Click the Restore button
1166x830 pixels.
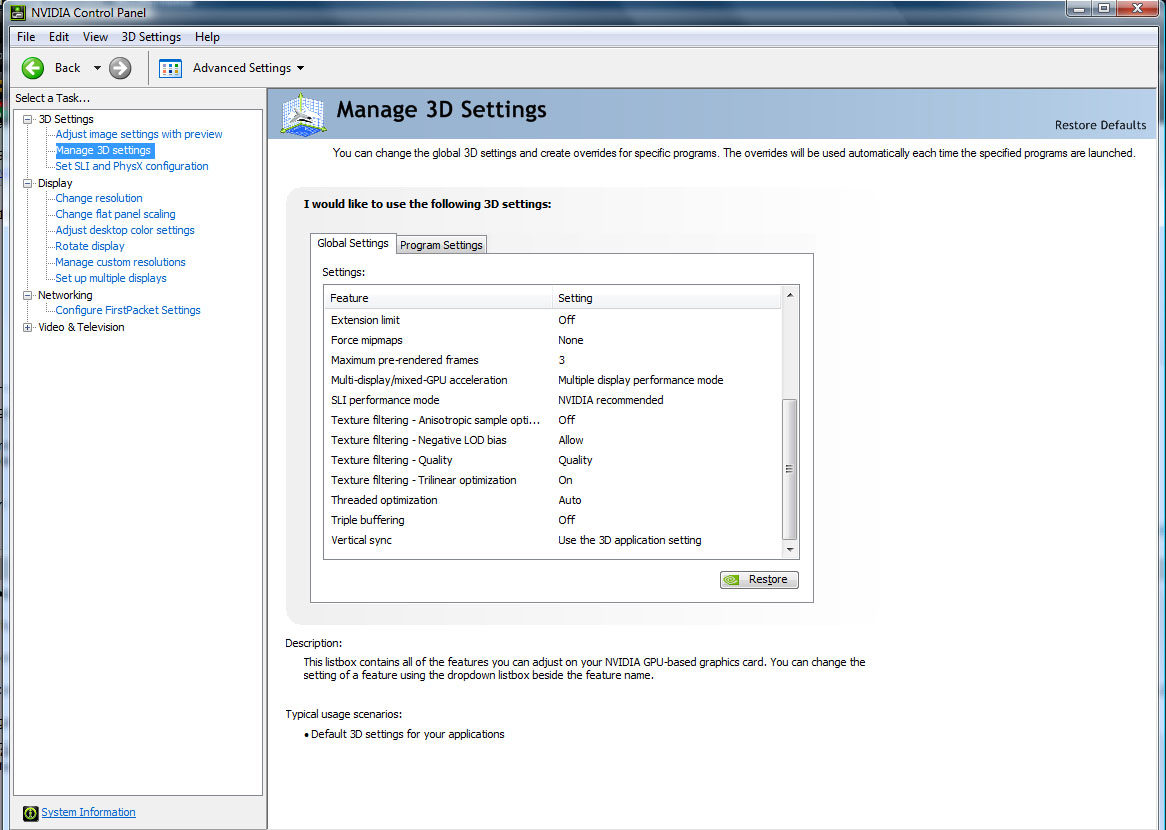(x=759, y=579)
